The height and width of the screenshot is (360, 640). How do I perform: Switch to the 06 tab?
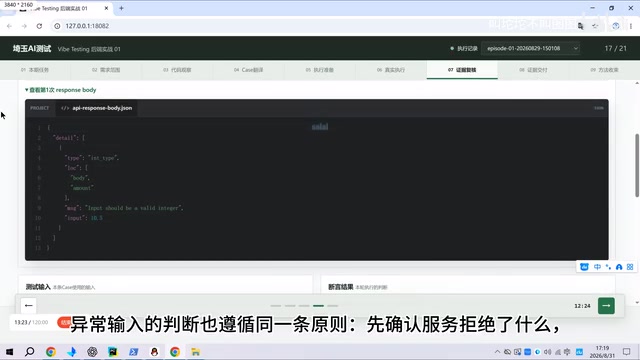point(391,70)
